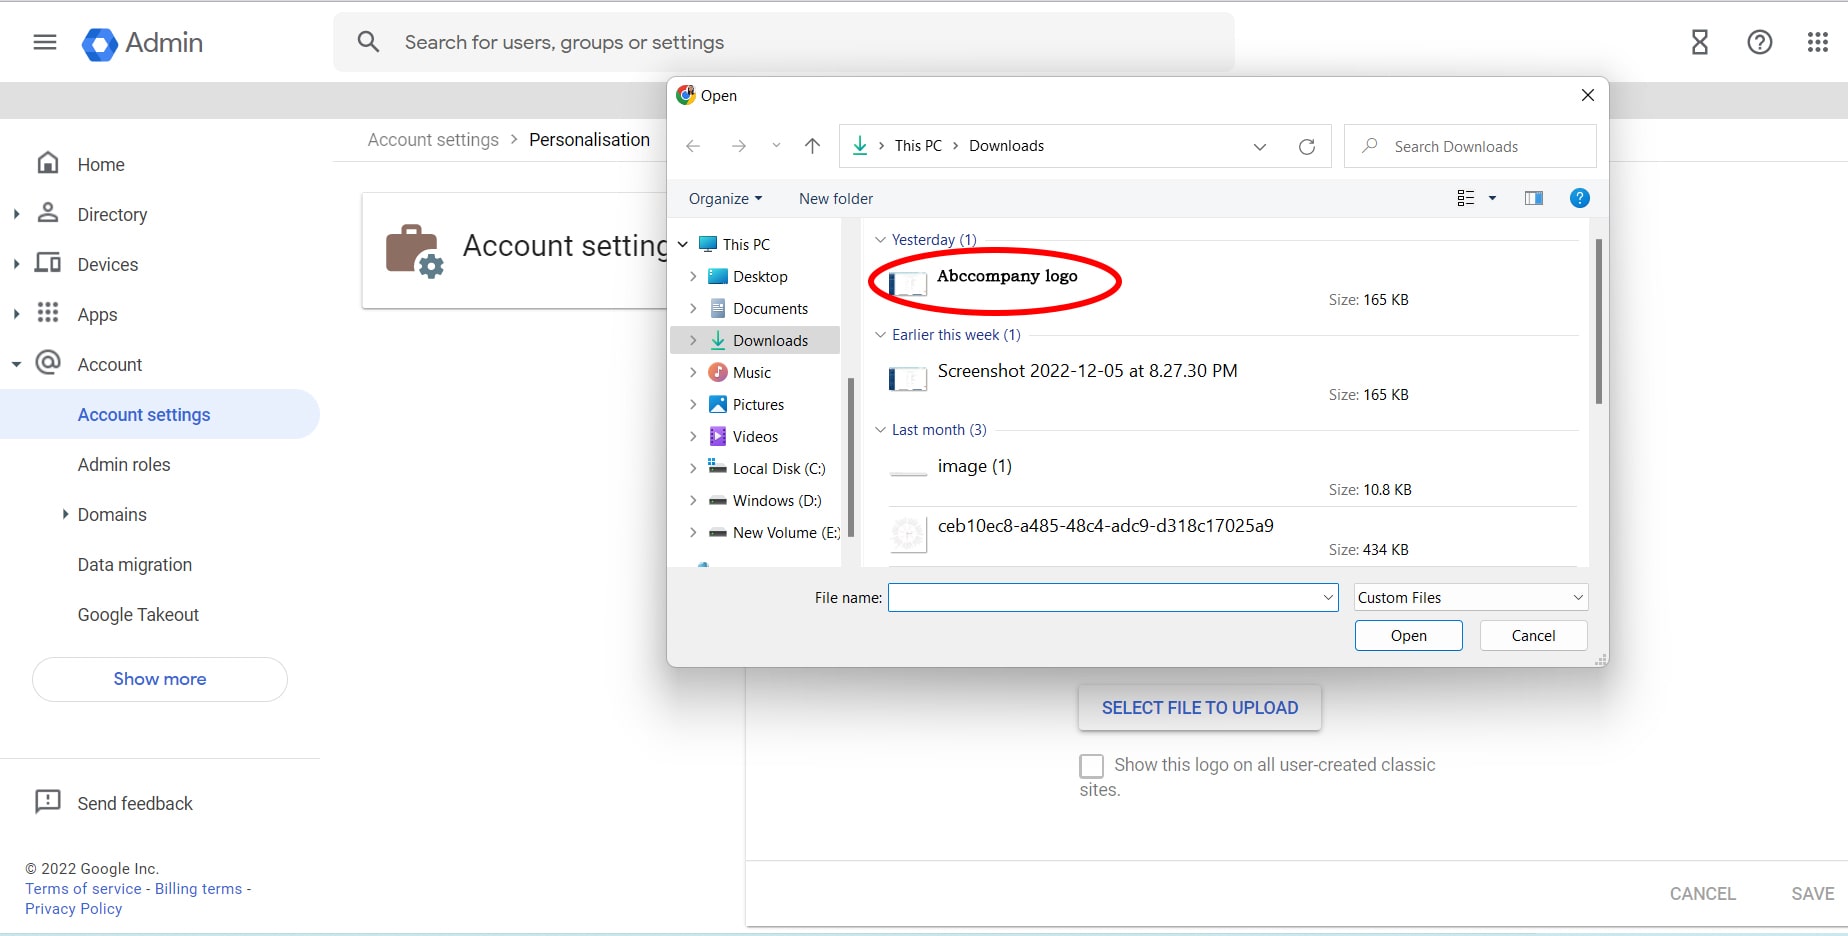Open the Google apps grid icon
The height and width of the screenshot is (936, 1848).
[x=1818, y=42]
